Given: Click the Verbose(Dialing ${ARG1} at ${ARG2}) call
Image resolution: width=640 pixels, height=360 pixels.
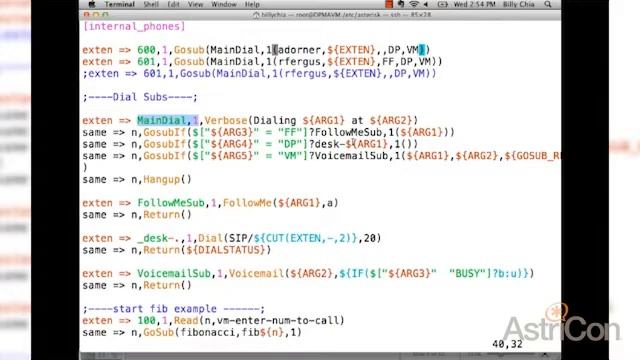Looking at the screenshot, I should coord(311,120).
